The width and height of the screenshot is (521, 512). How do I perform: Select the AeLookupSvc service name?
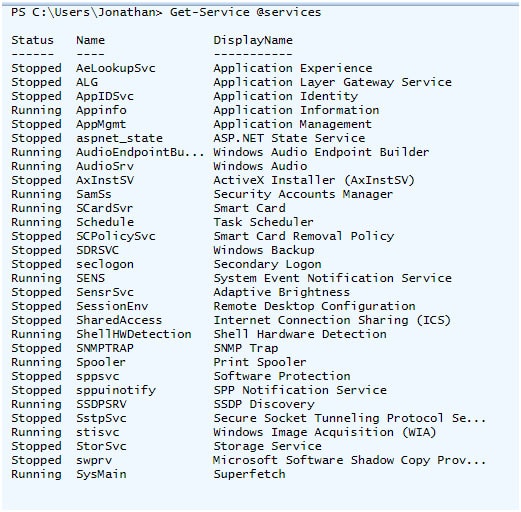(x=116, y=68)
